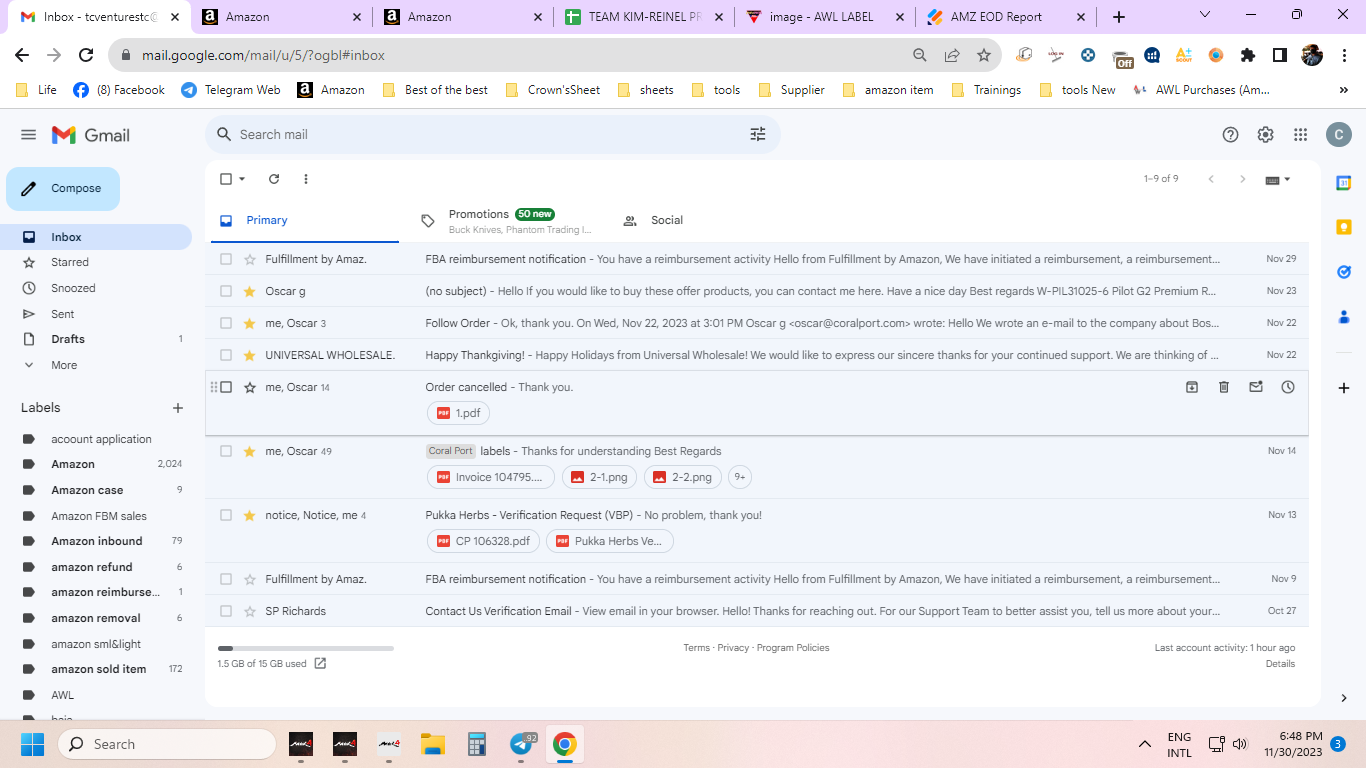Click the search options filter icon
Screen dimensions: 1366x768
[x=758, y=134]
